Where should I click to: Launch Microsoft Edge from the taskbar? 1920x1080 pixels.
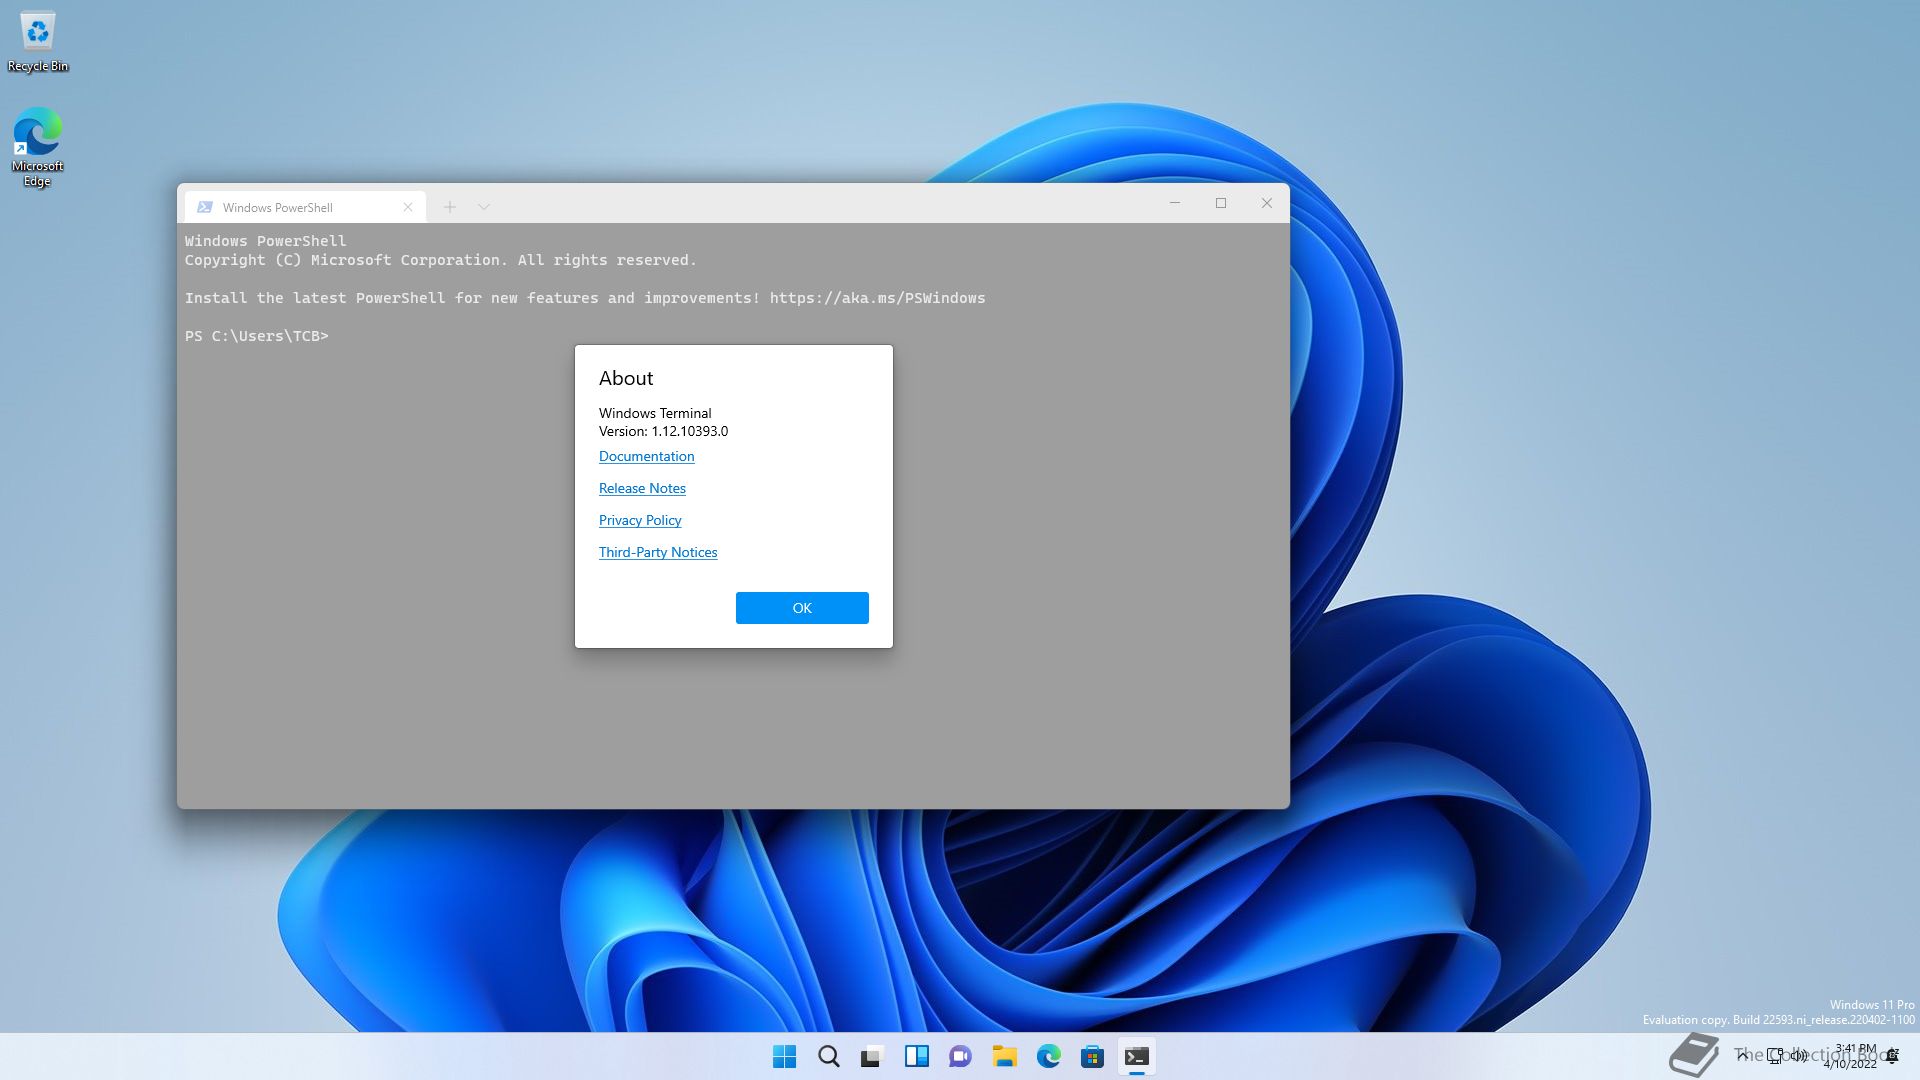tap(1049, 1056)
